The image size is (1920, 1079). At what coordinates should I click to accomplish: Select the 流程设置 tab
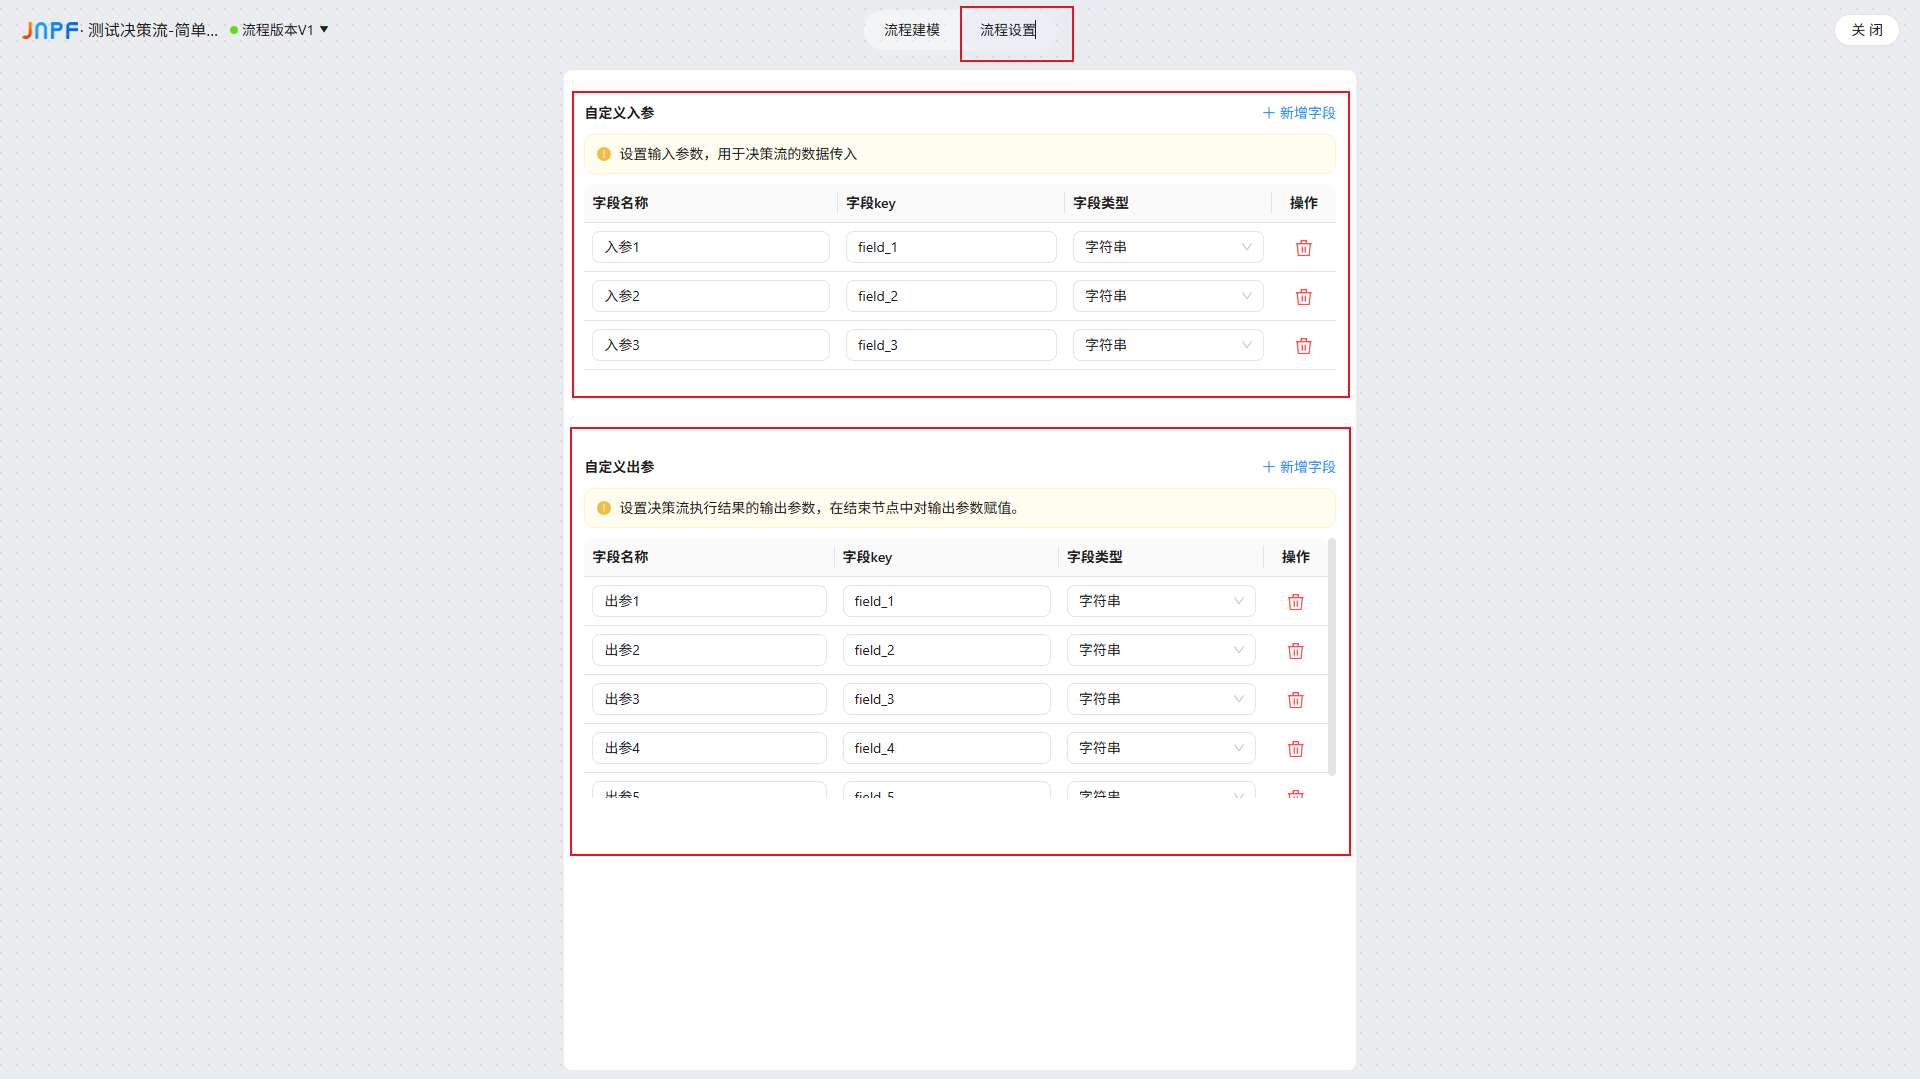click(x=1007, y=31)
